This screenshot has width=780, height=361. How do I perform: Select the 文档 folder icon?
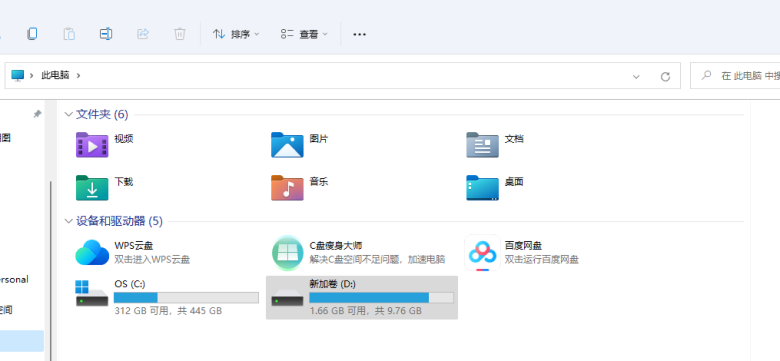[x=482, y=145]
